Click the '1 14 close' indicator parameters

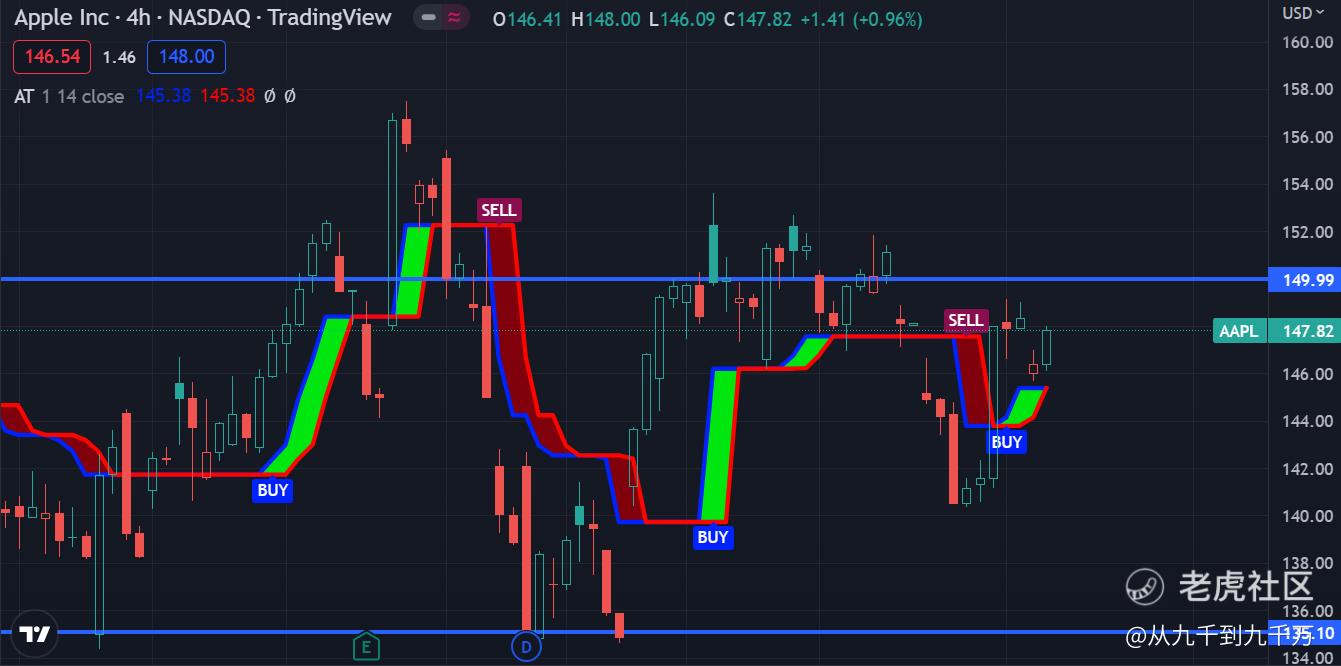point(83,96)
